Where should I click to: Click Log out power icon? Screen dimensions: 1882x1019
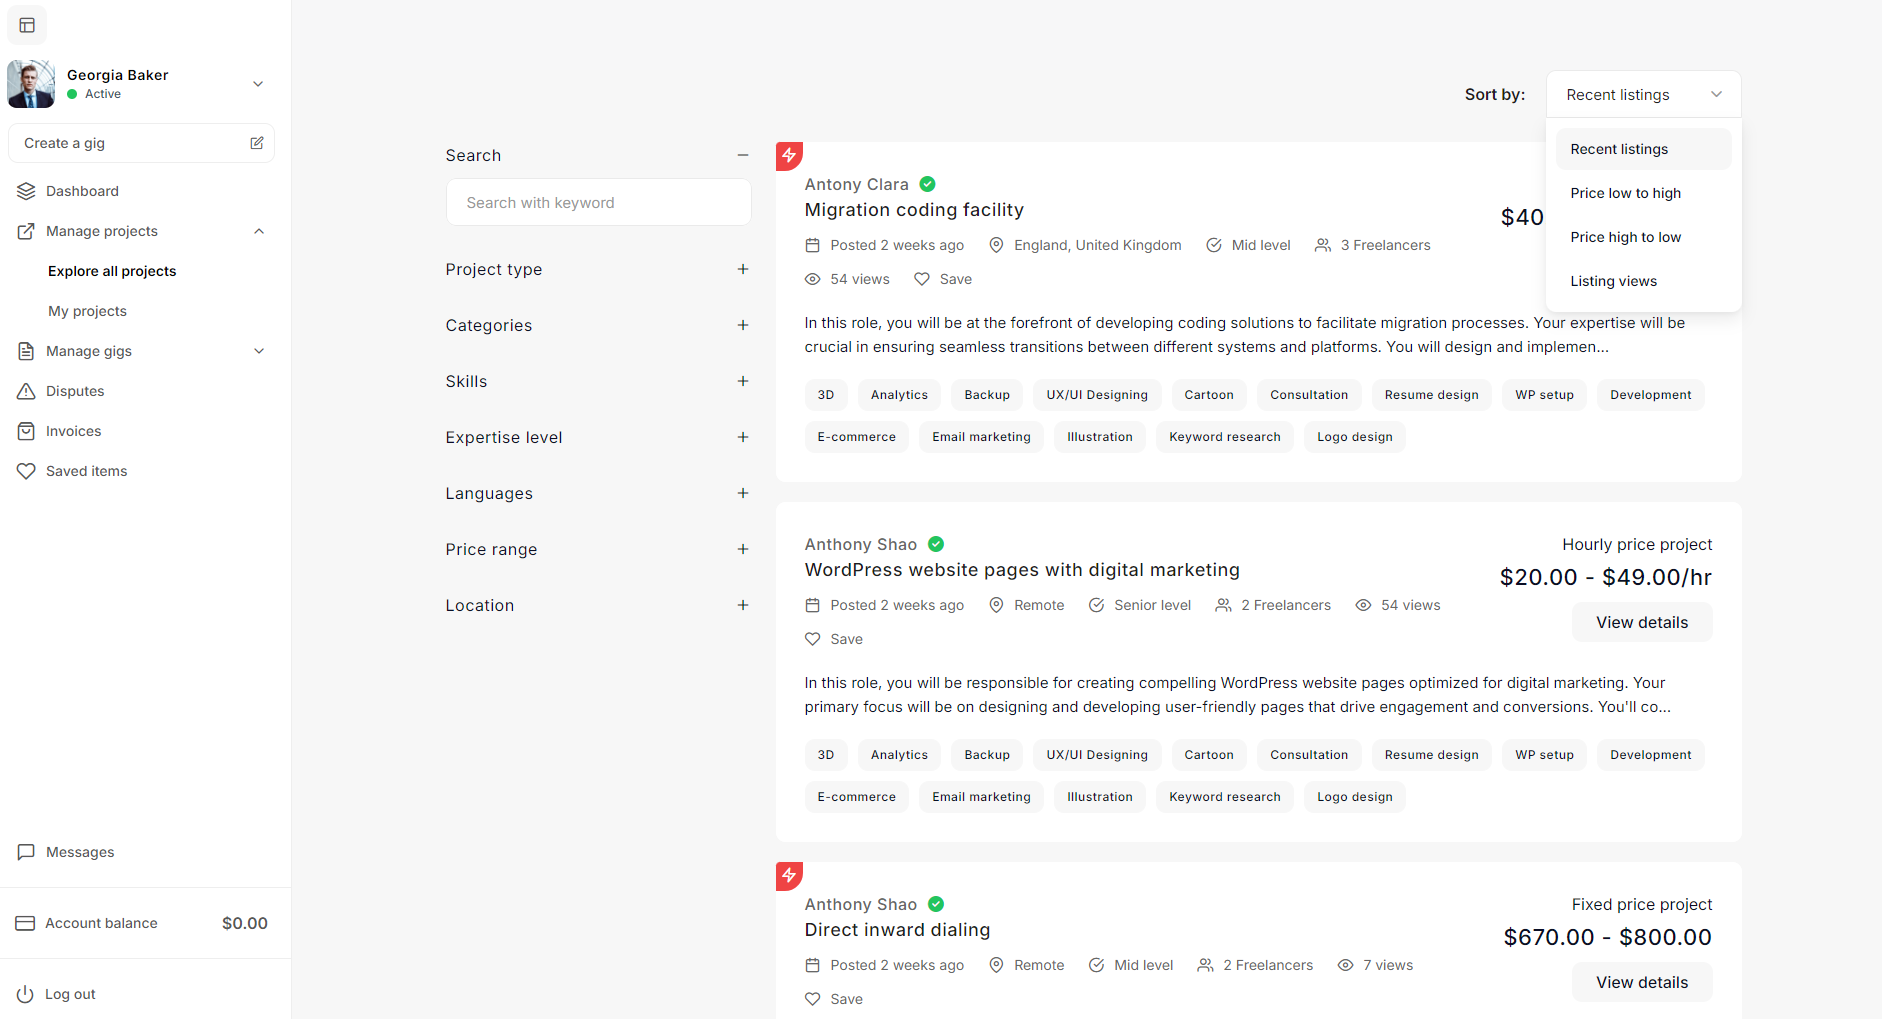(25, 994)
